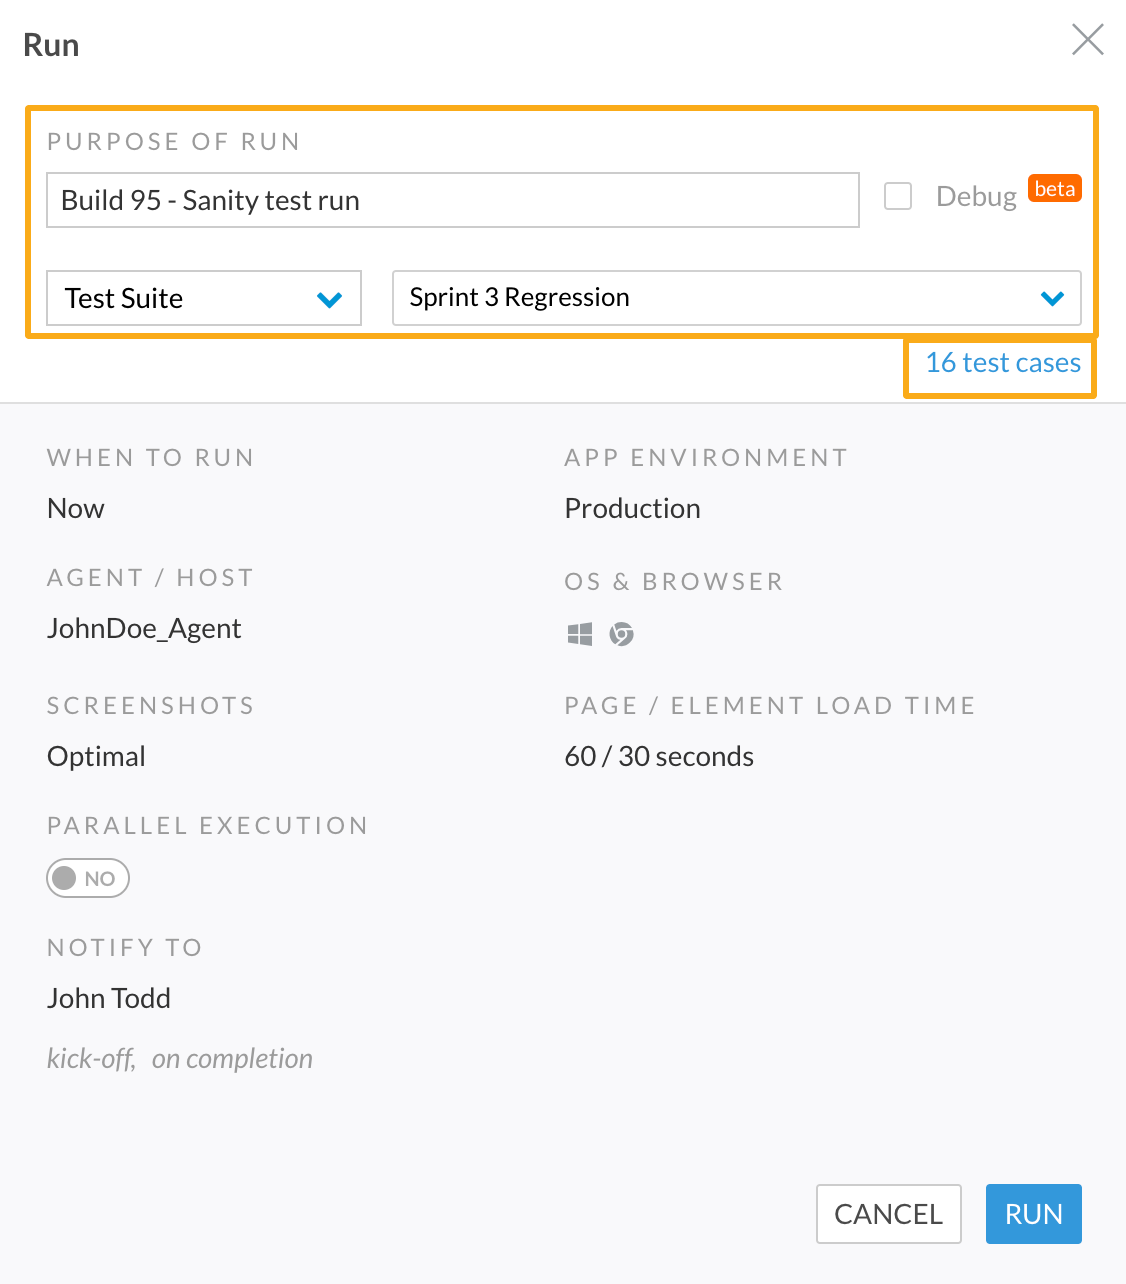Open the 16 test cases link
The height and width of the screenshot is (1284, 1126).
(1003, 363)
